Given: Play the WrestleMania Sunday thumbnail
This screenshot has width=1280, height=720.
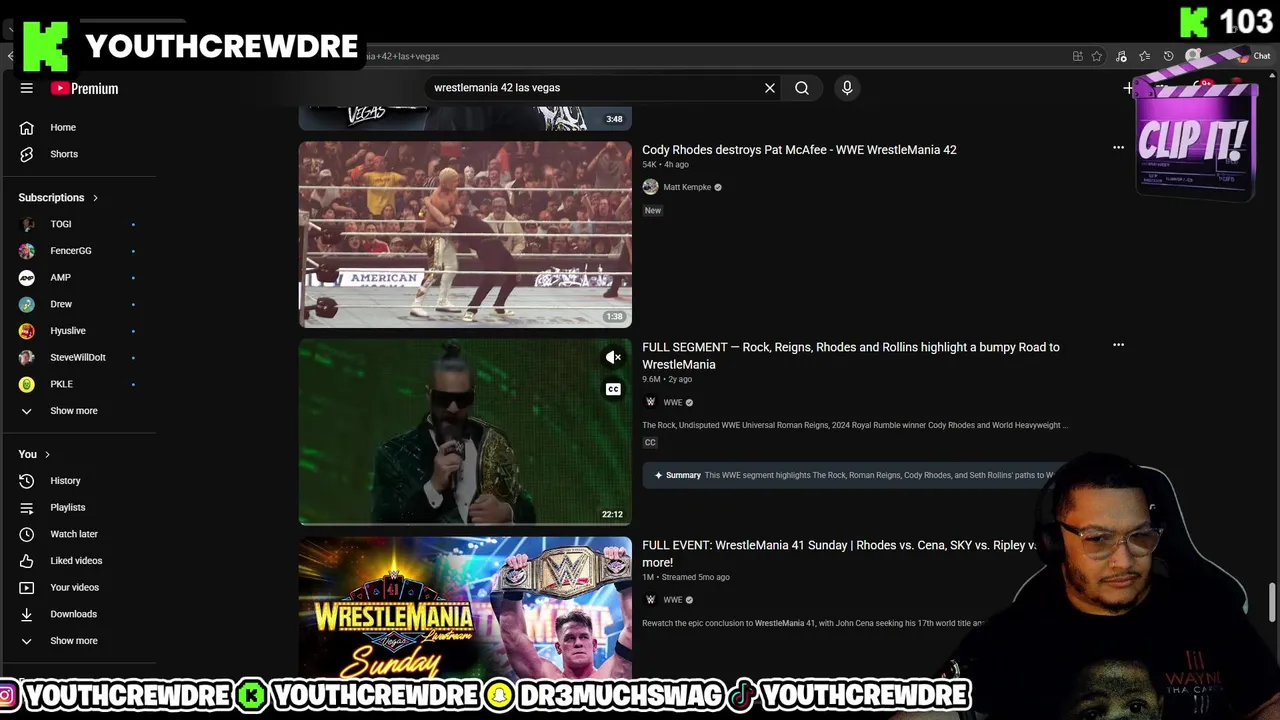Looking at the screenshot, I should 465,608.
